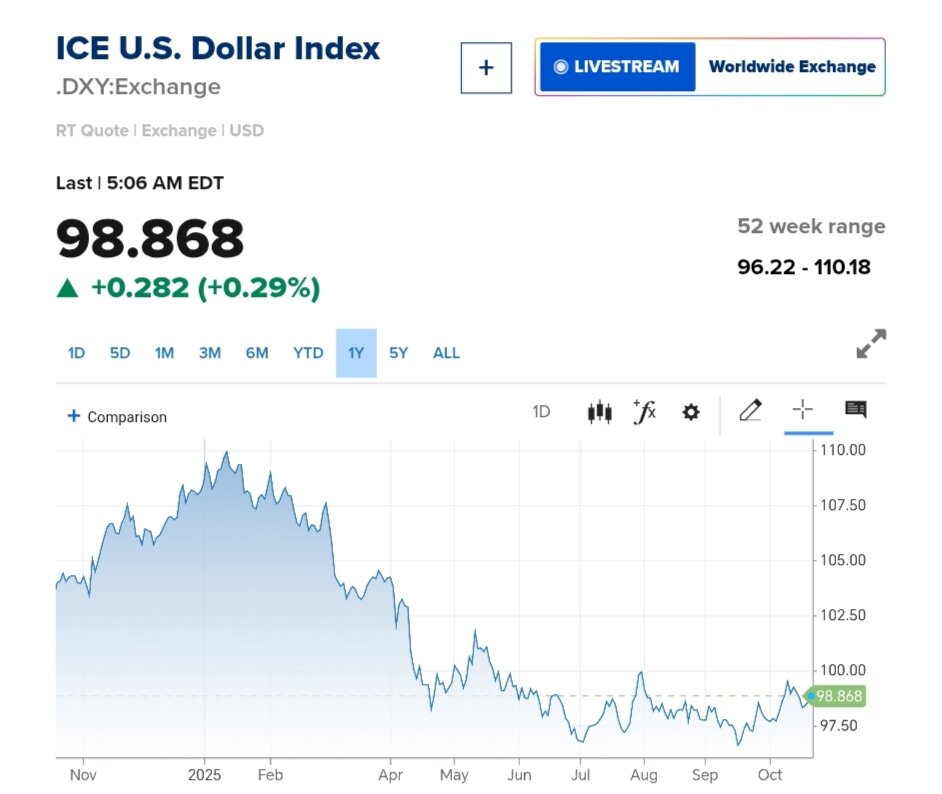Toggle the crosshair cursor tool
This screenshot has width=942, height=794.
tap(803, 410)
